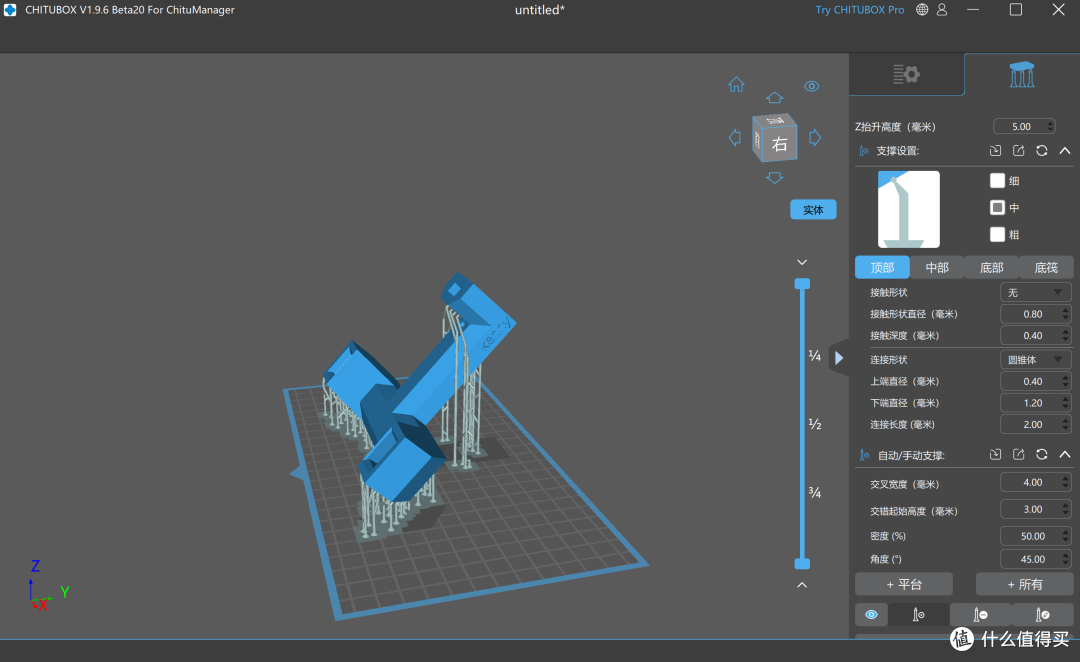Open the support pillars tab
Image resolution: width=1080 pixels, height=662 pixels.
pyautogui.click(x=1021, y=74)
